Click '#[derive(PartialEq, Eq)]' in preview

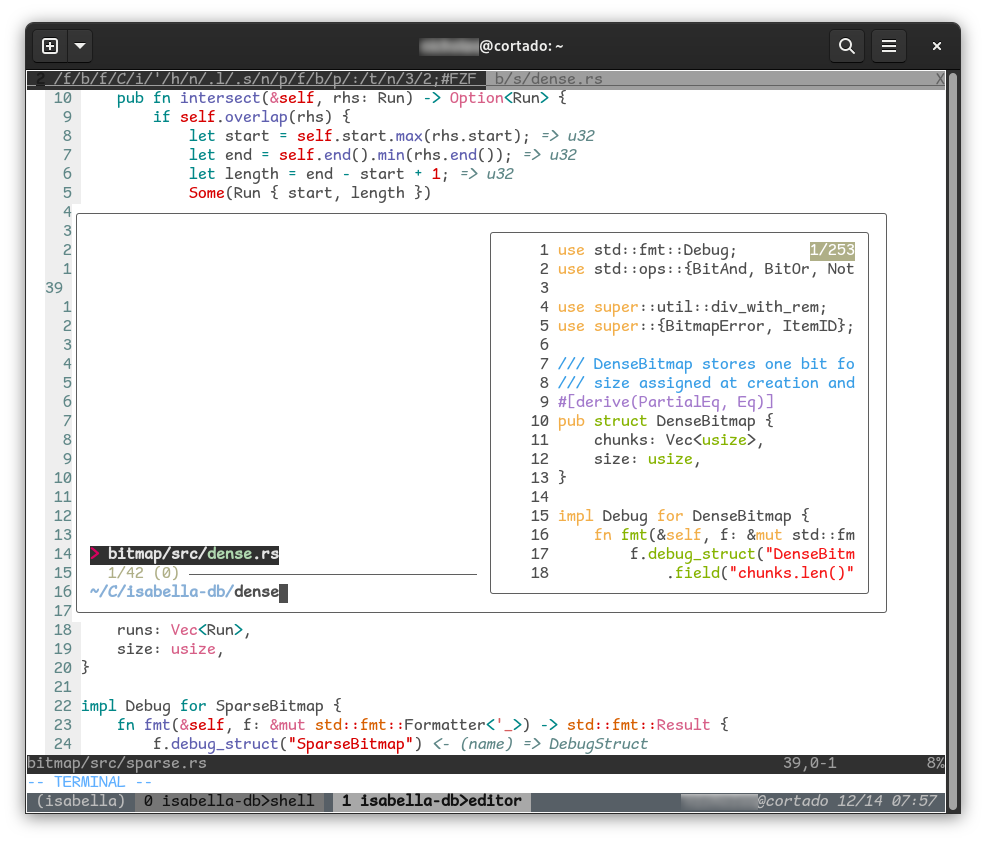click(x=665, y=402)
